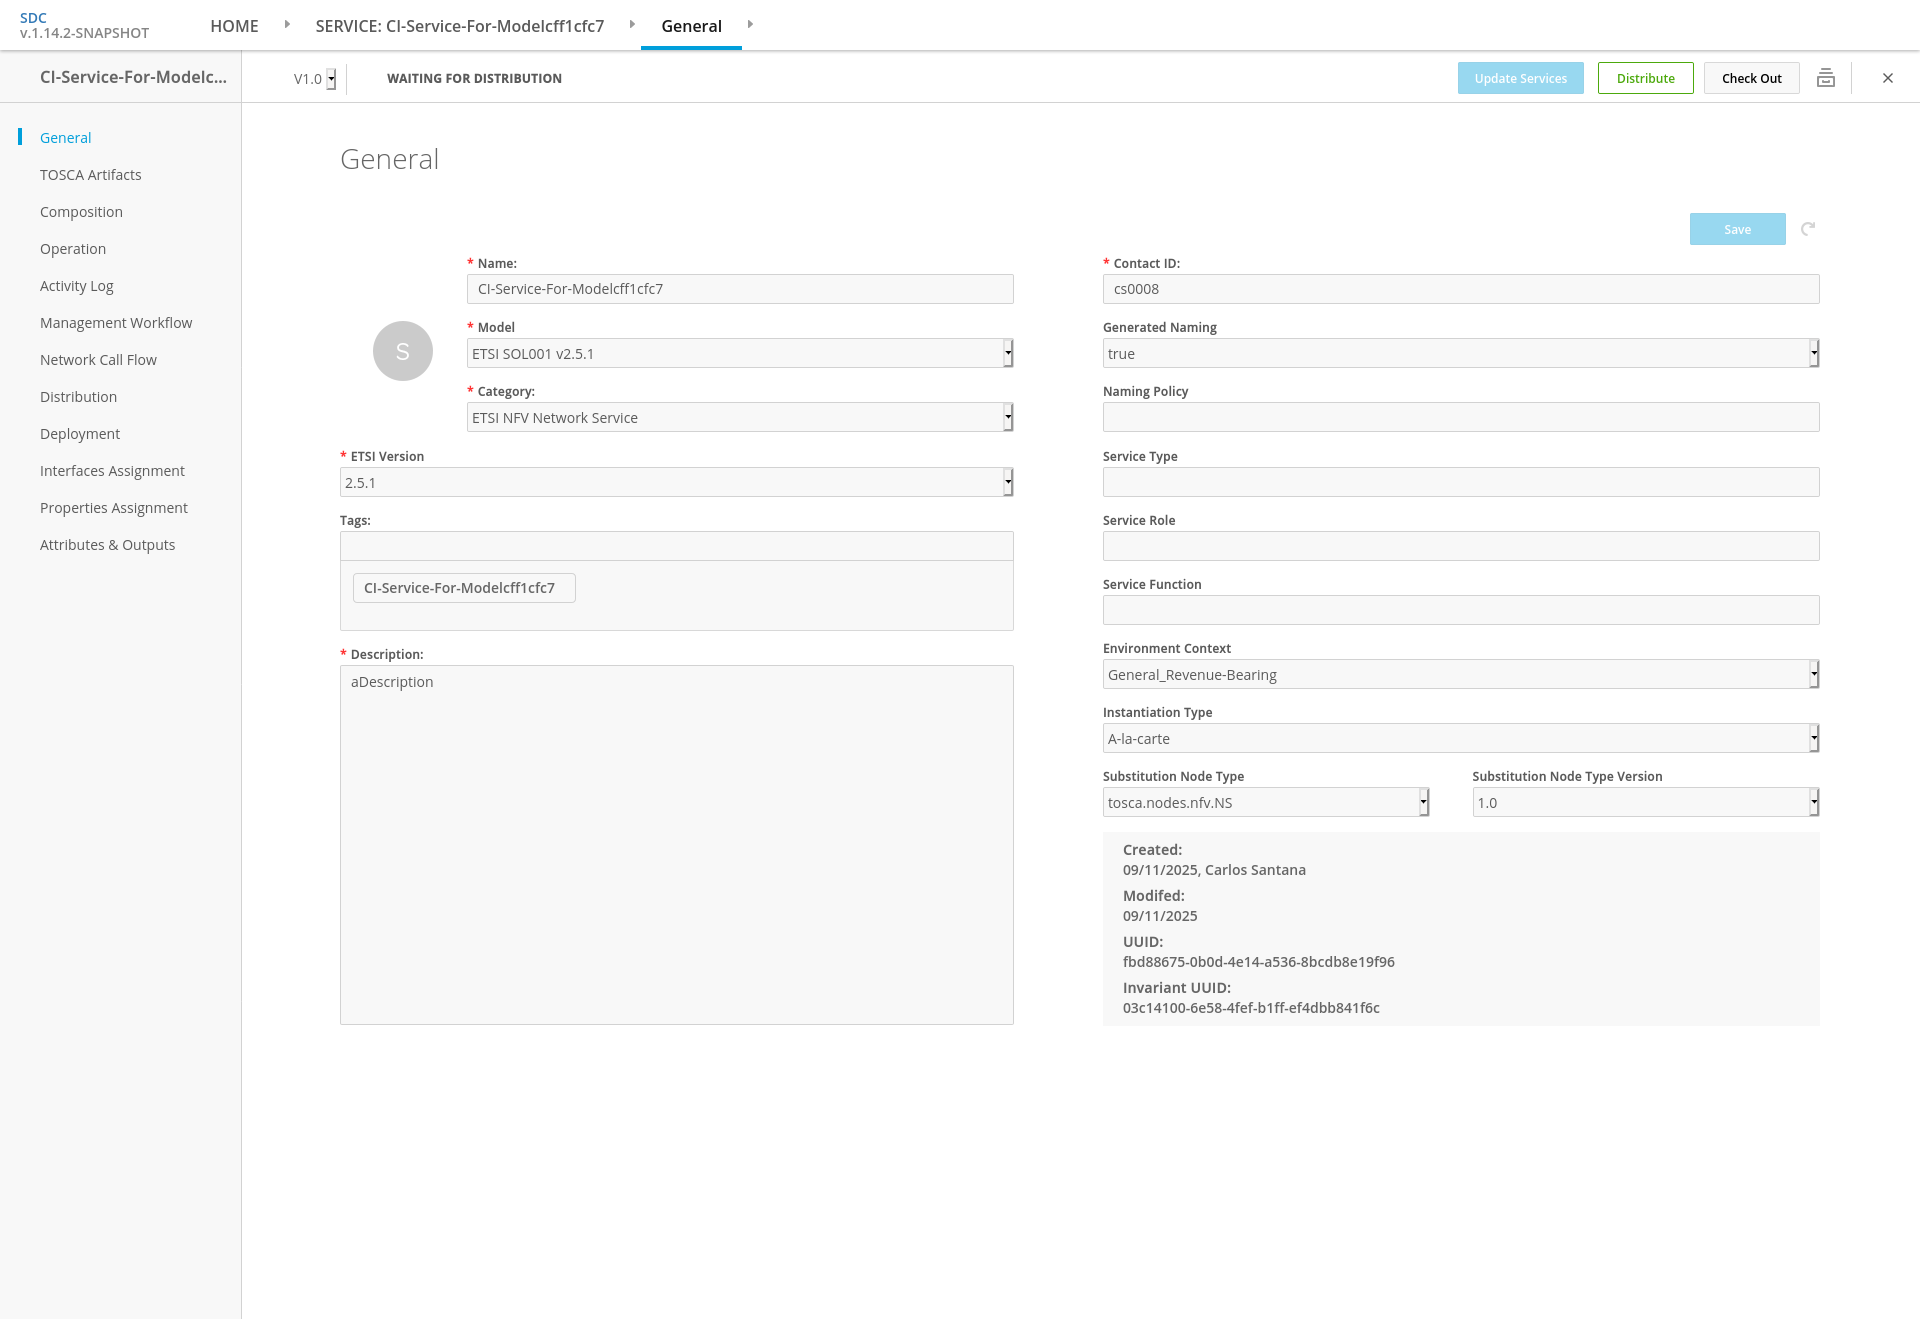Click UUID value fbd88675-0b0d-4e14-a536-8bcdb8e19f96

(x=1258, y=962)
